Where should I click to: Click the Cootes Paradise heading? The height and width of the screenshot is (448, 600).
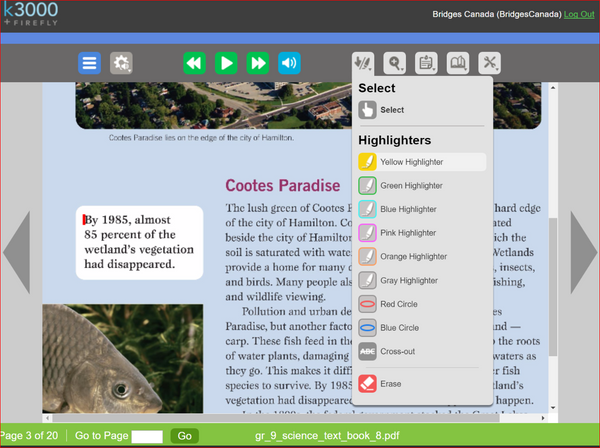(x=282, y=186)
